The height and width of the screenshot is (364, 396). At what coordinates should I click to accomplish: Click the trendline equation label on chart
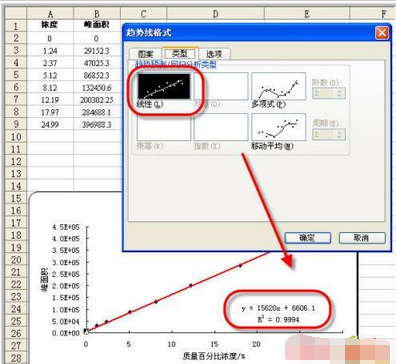278,313
